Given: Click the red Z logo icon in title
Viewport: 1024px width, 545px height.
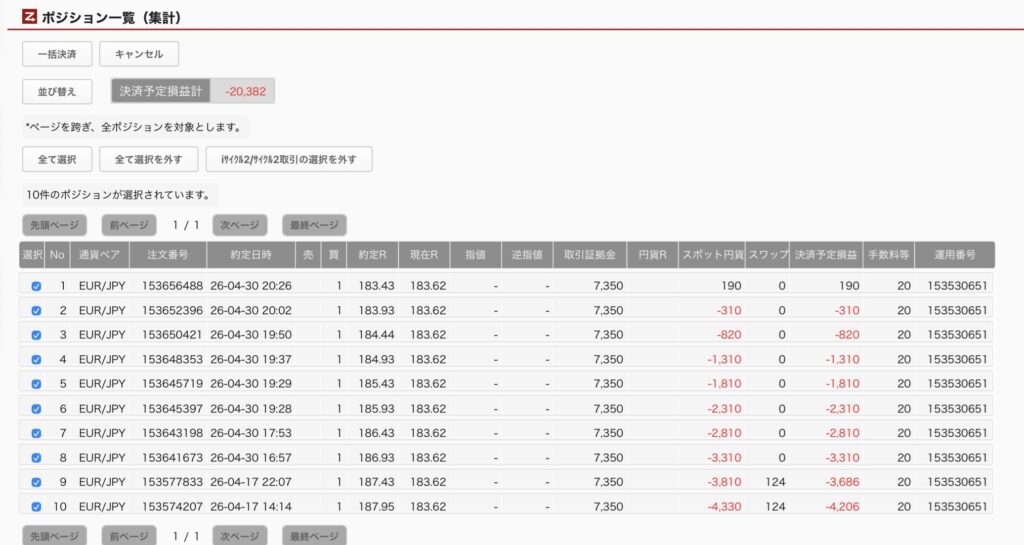Looking at the screenshot, I should click(x=29, y=16).
